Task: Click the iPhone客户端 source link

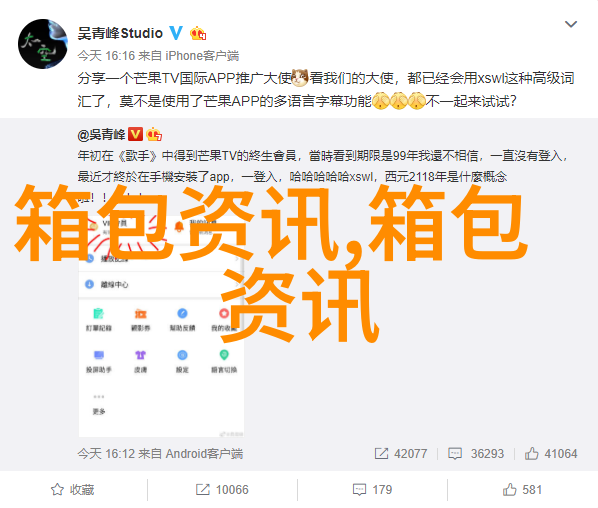Action: [202, 56]
